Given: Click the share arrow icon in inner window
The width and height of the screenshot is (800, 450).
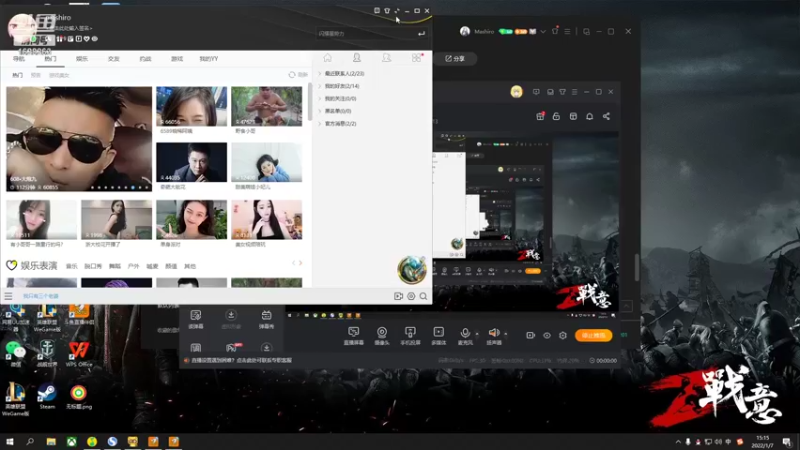Looking at the screenshot, I should click(x=606, y=116).
